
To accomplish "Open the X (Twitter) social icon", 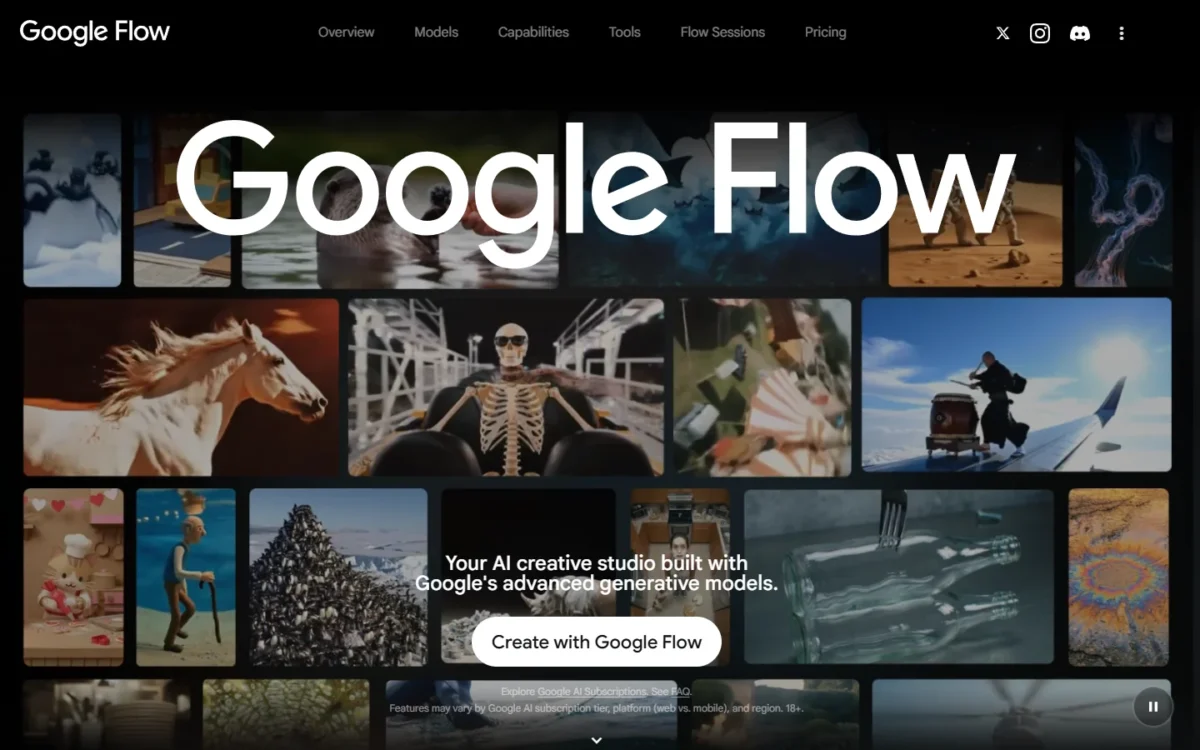I will (1002, 33).
